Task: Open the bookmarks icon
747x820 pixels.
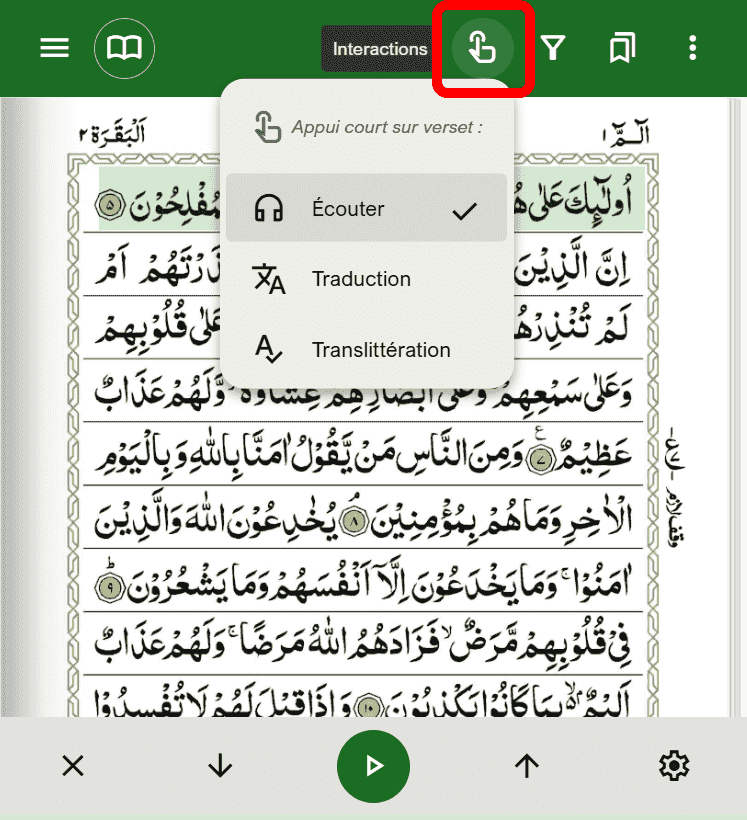Action: (x=622, y=48)
